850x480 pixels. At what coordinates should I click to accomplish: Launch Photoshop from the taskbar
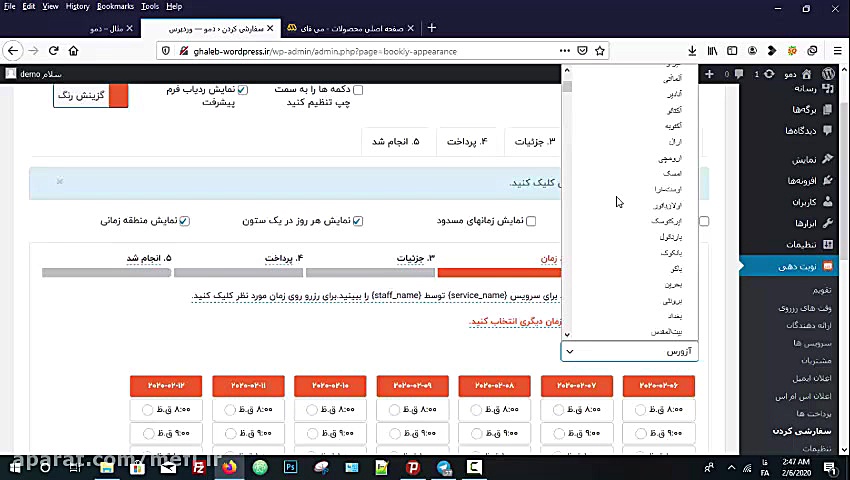290,467
